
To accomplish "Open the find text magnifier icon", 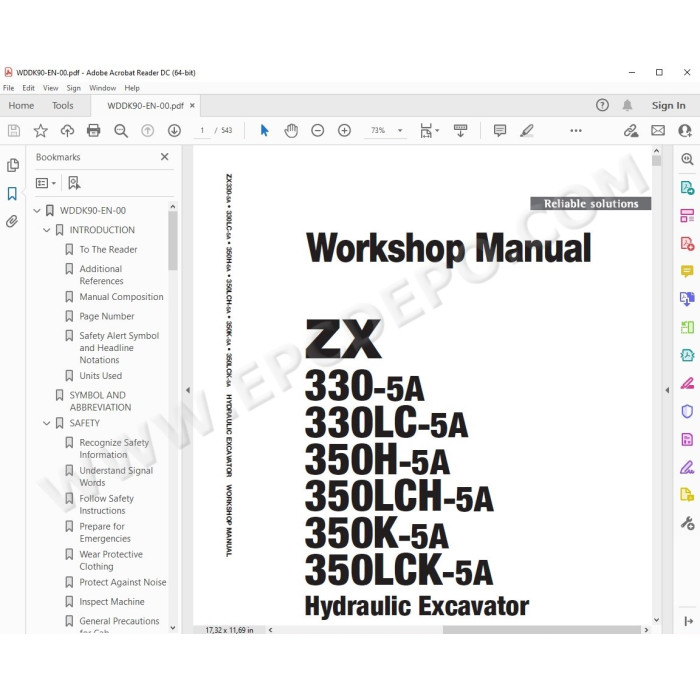I will point(121,130).
